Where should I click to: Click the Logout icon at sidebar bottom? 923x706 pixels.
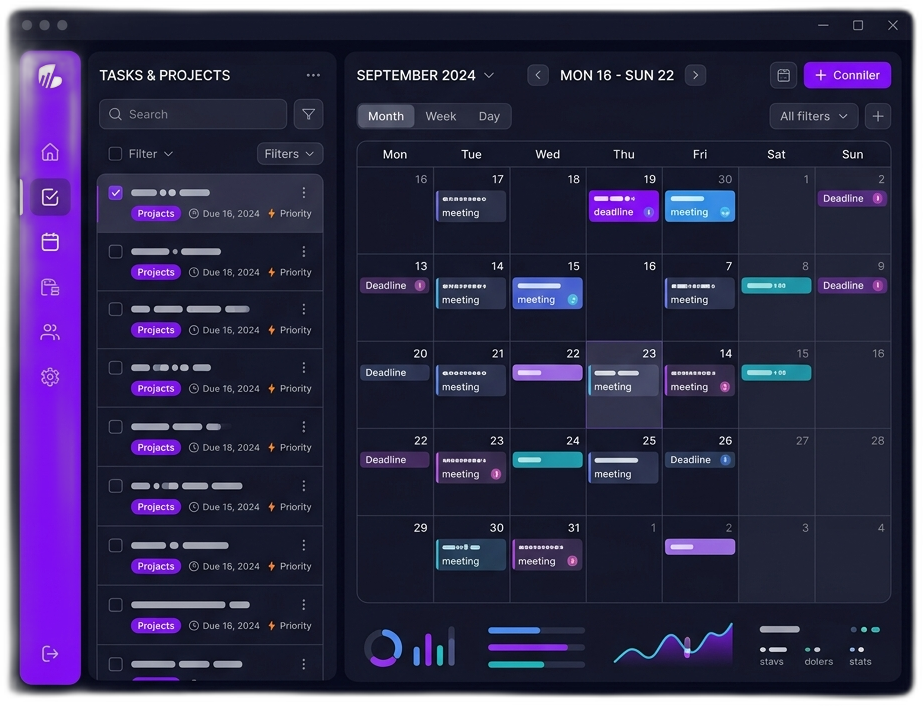(50, 654)
